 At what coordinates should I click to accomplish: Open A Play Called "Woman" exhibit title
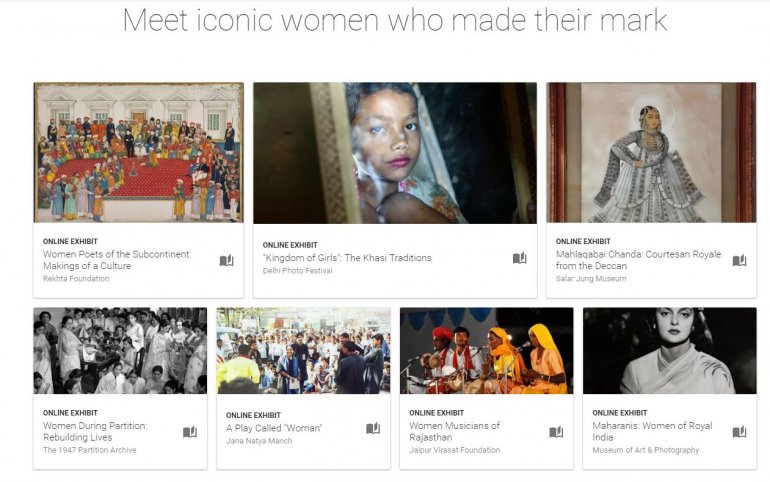[274, 428]
